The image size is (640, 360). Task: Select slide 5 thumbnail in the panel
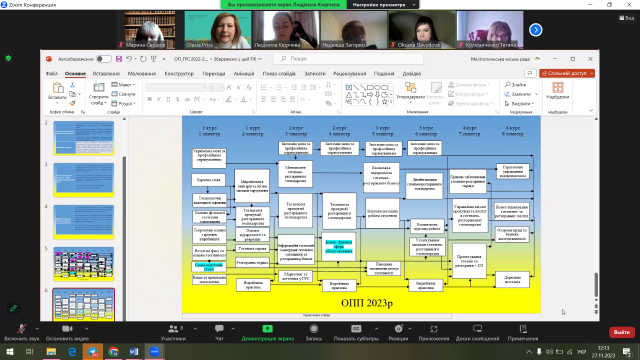pos(84,263)
